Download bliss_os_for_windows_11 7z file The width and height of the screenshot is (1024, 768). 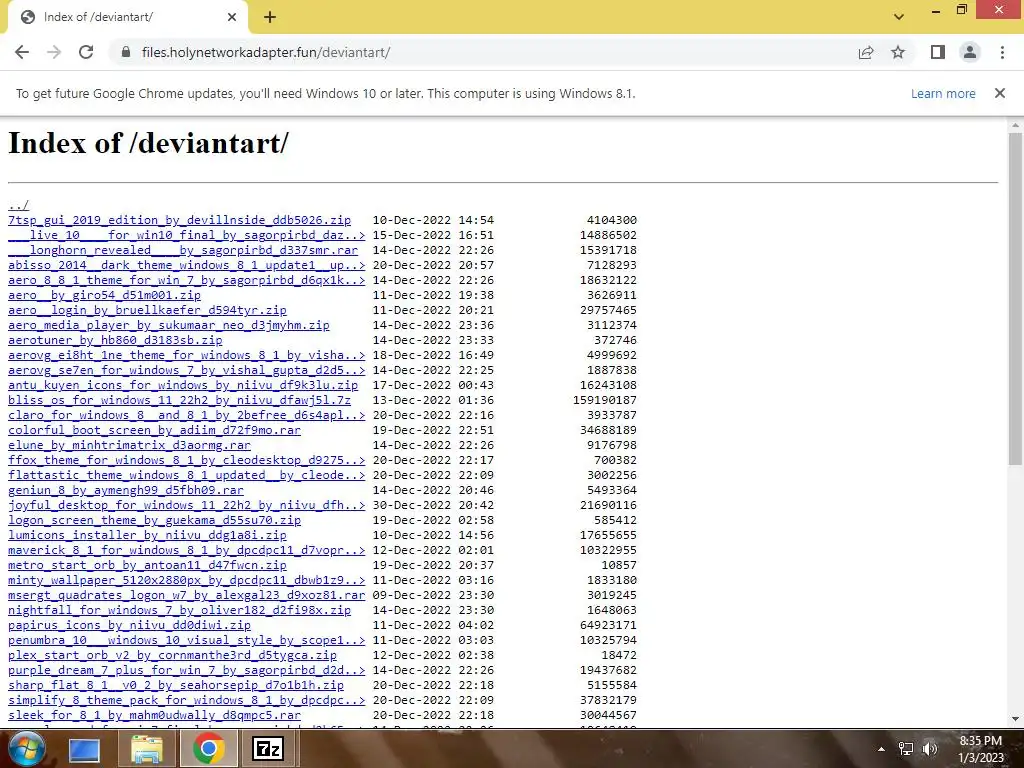click(180, 400)
